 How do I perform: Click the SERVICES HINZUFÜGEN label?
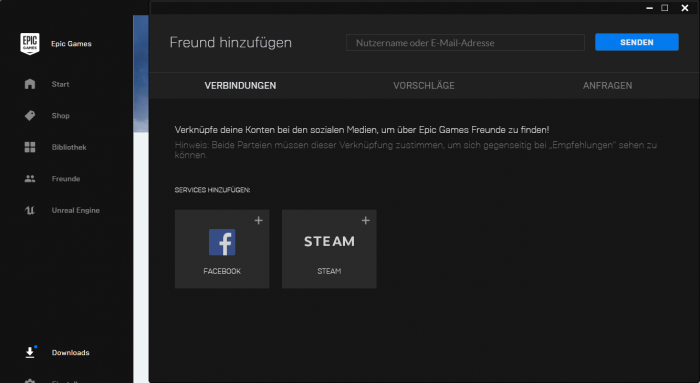(x=212, y=190)
